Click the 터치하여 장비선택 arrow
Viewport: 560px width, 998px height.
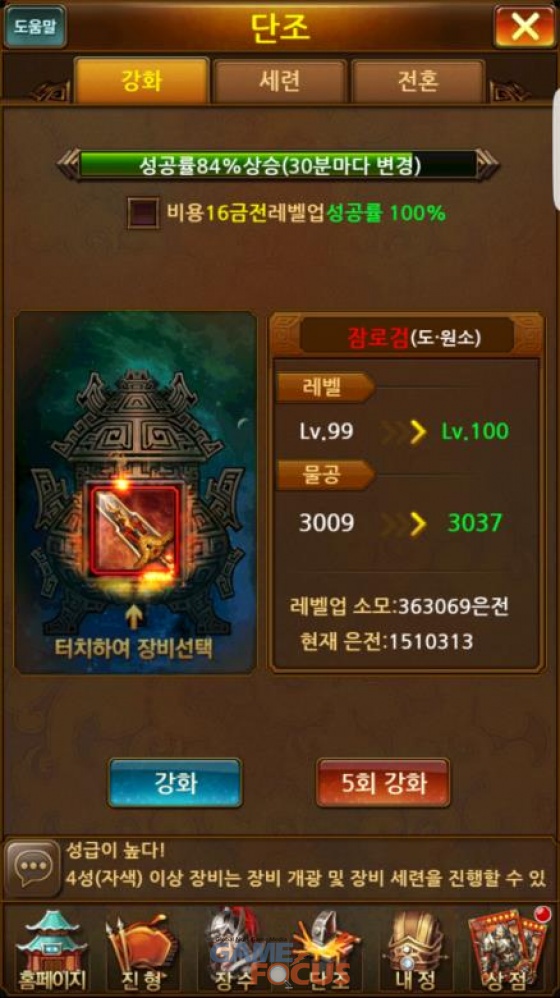click(133, 617)
